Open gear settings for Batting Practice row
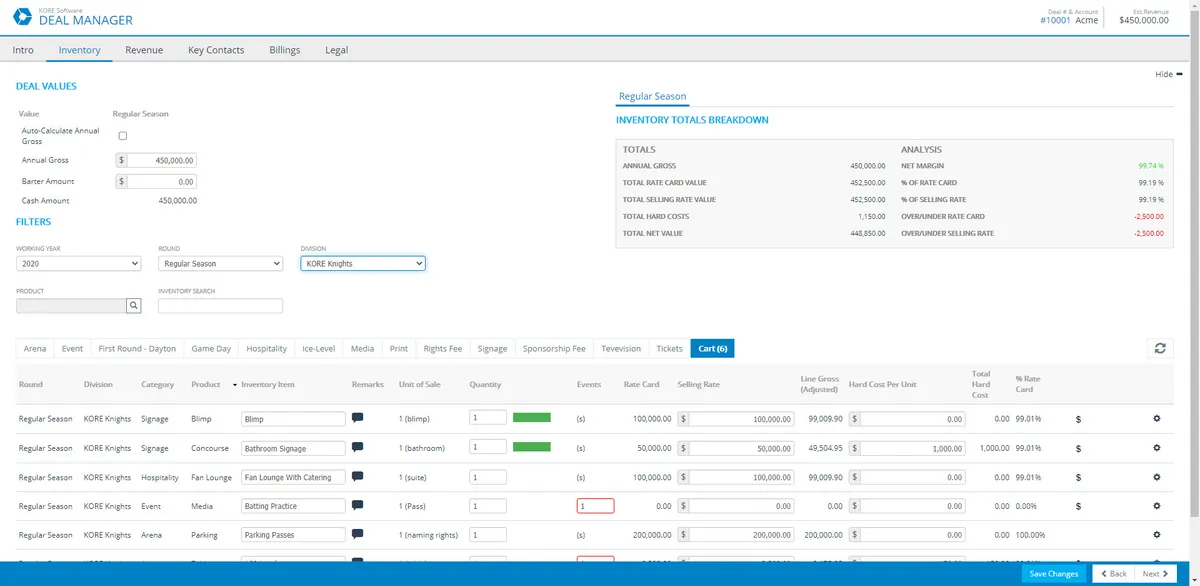Viewport: 1200px width, 586px height. point(1157,506)
